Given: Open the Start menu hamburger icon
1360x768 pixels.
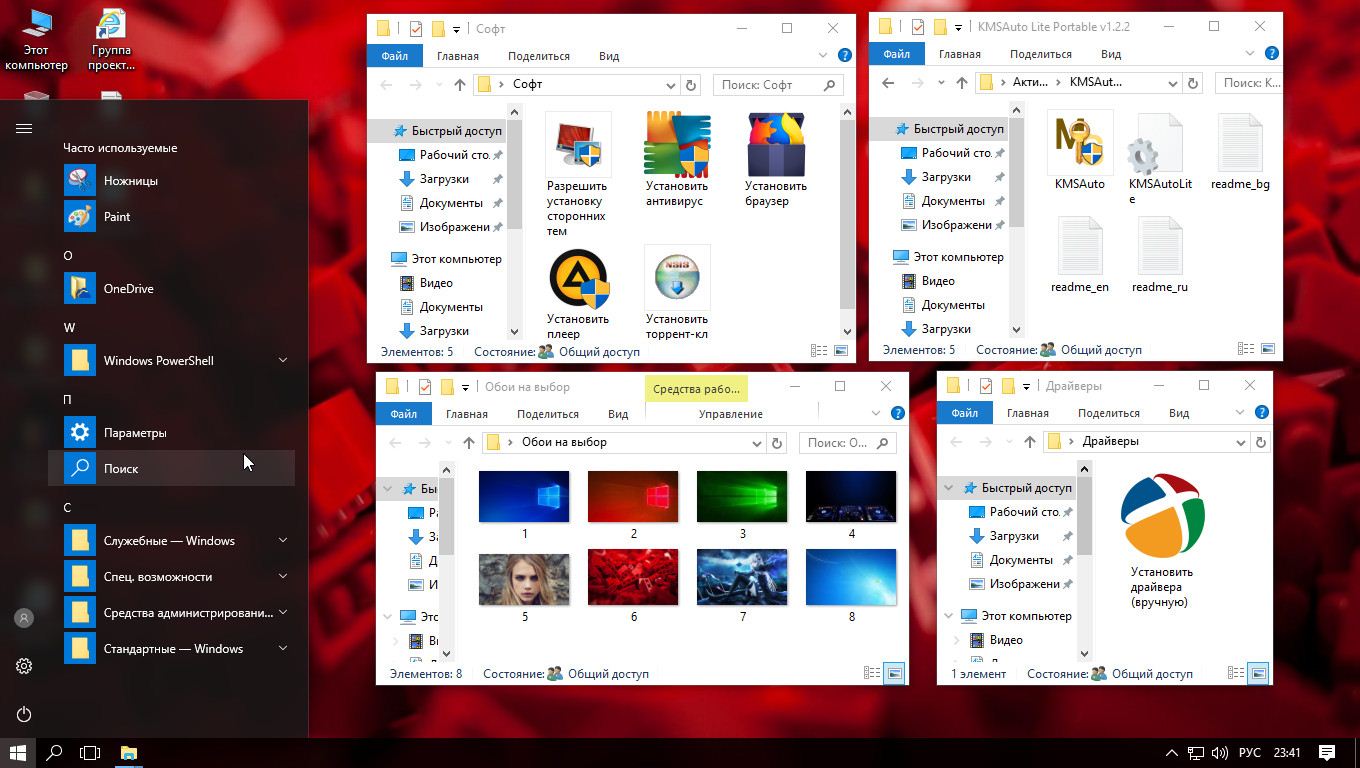Looking at the screenshot, I should point(24,128).
